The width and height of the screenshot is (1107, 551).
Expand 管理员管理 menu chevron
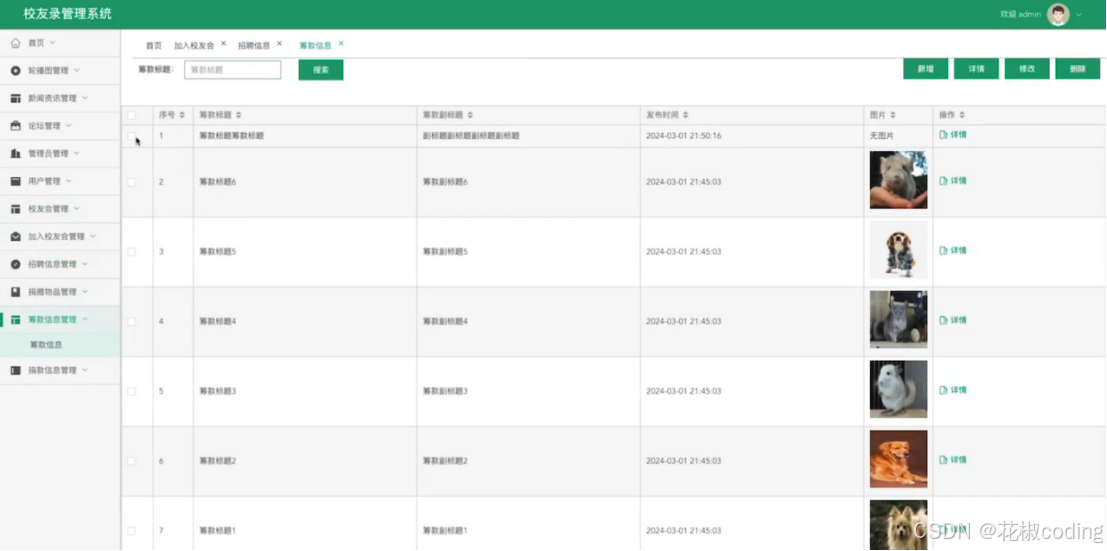76,153
